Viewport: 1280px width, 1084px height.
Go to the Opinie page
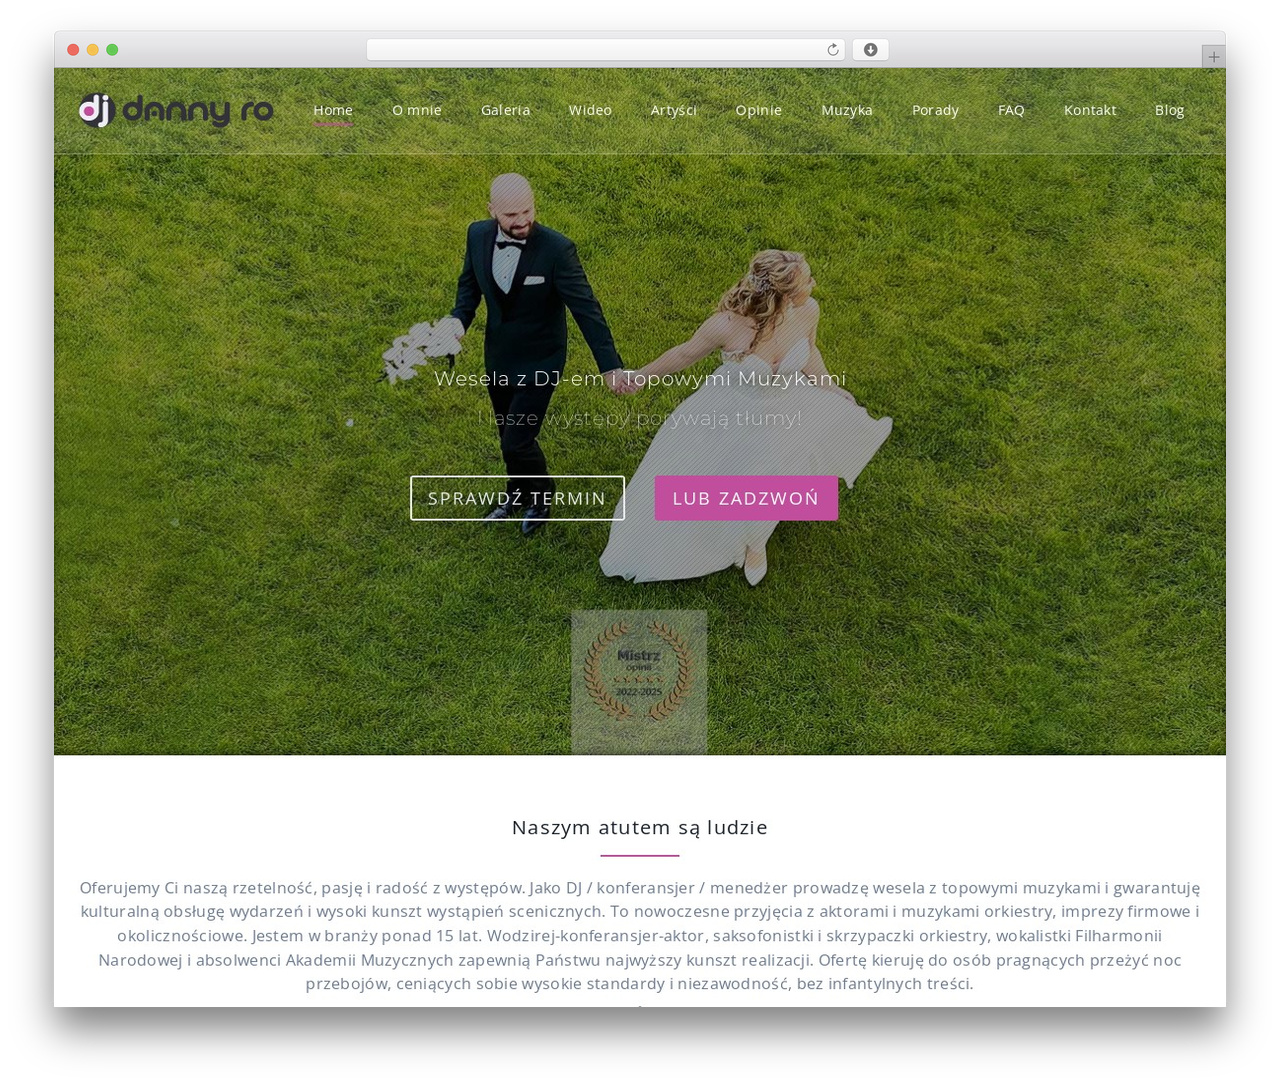759,110
